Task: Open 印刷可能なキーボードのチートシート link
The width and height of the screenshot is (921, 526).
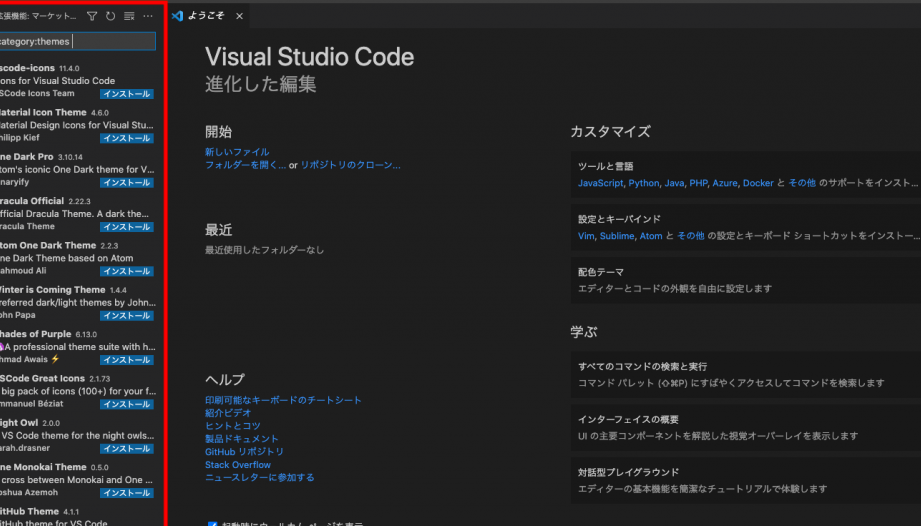Action: click(x=283, y=400)
